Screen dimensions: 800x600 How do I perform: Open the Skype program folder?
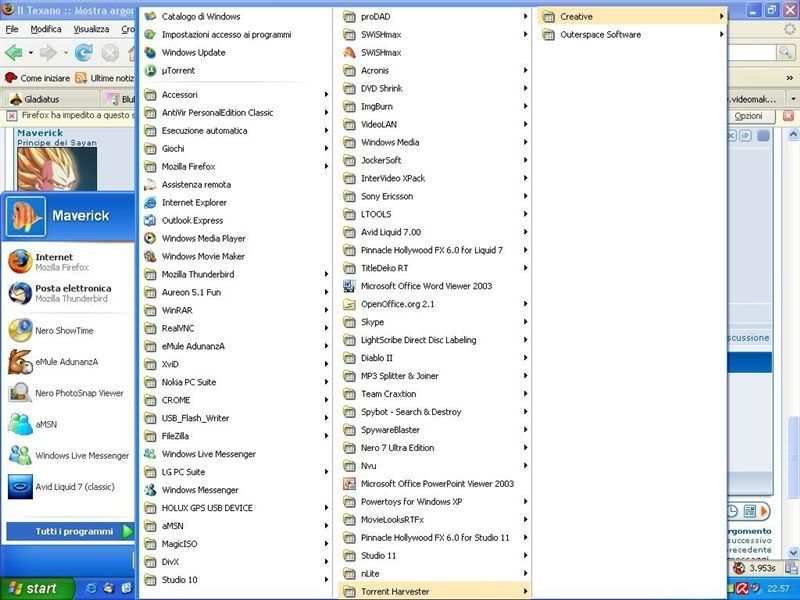coord(435,322)
